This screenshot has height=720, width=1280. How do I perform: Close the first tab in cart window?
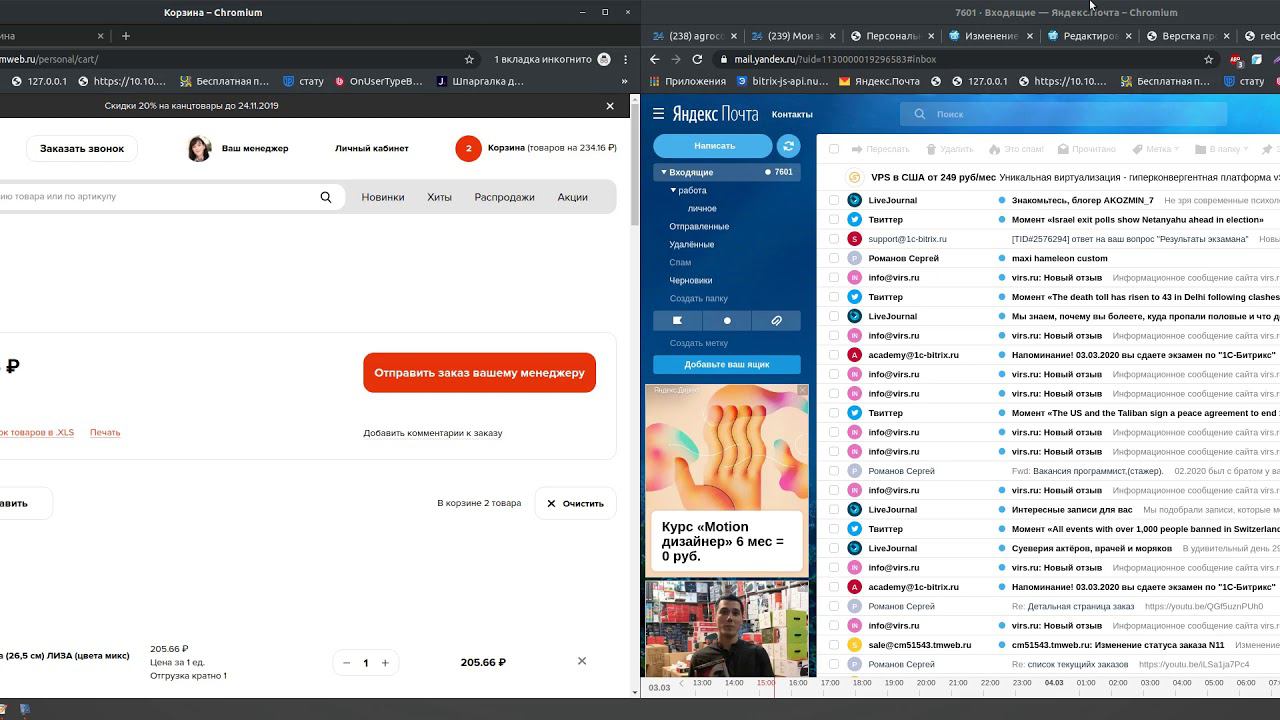[x=100, y=36]
